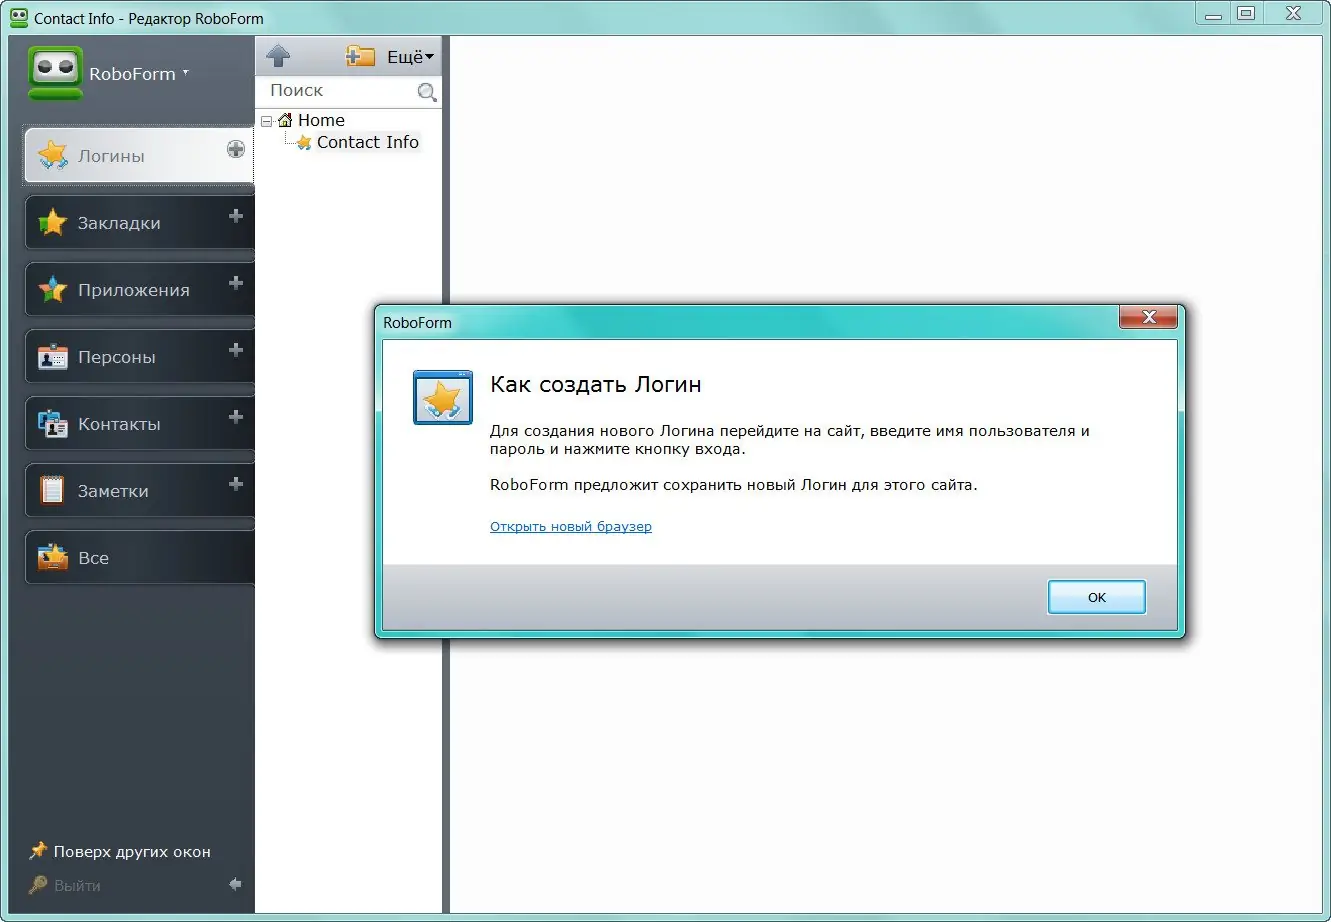Add new note via Заметки plus icon
Image resolution: width=1331 pixels, height=922 pixels.
click(236, 484)
